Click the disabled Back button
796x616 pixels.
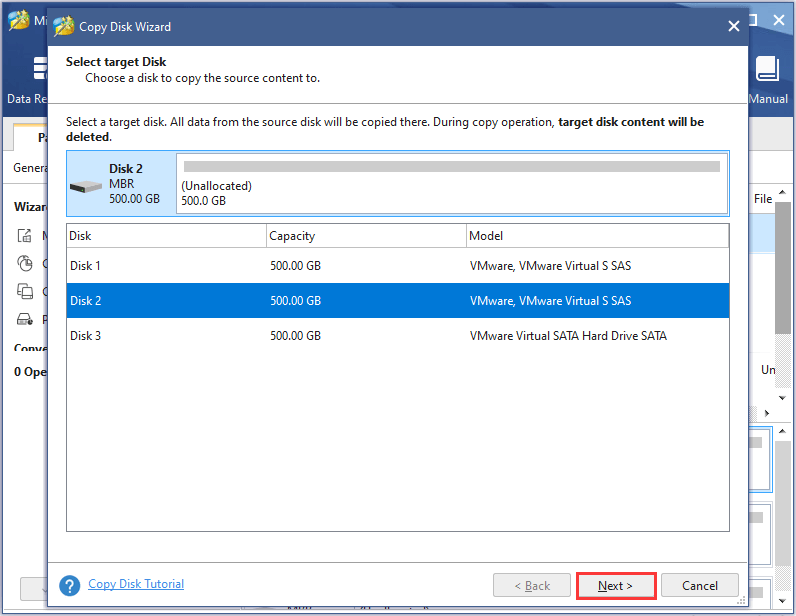click(x=532, y=586)
